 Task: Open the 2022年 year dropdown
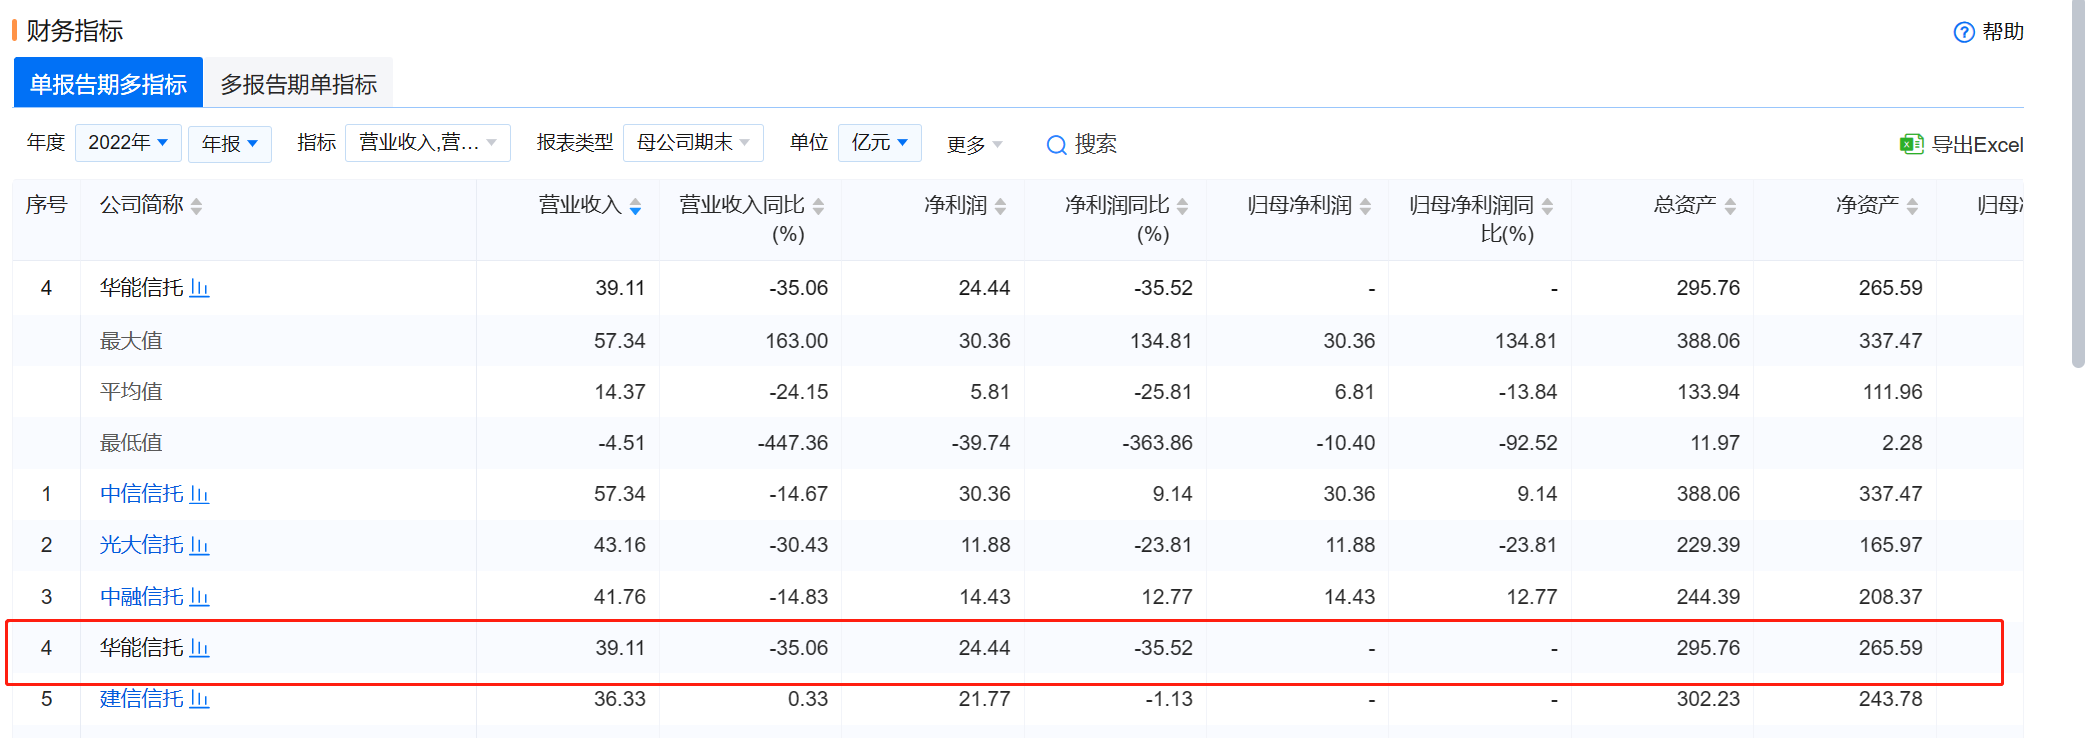click(x=128, y=143)
